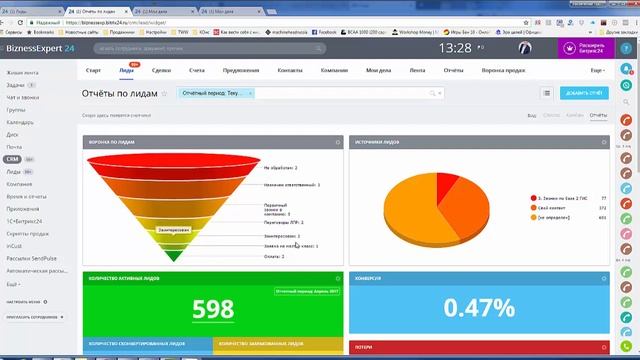Open the Контакты tab
The width and height of the screenshot is (640, 360).
(290, 71)
